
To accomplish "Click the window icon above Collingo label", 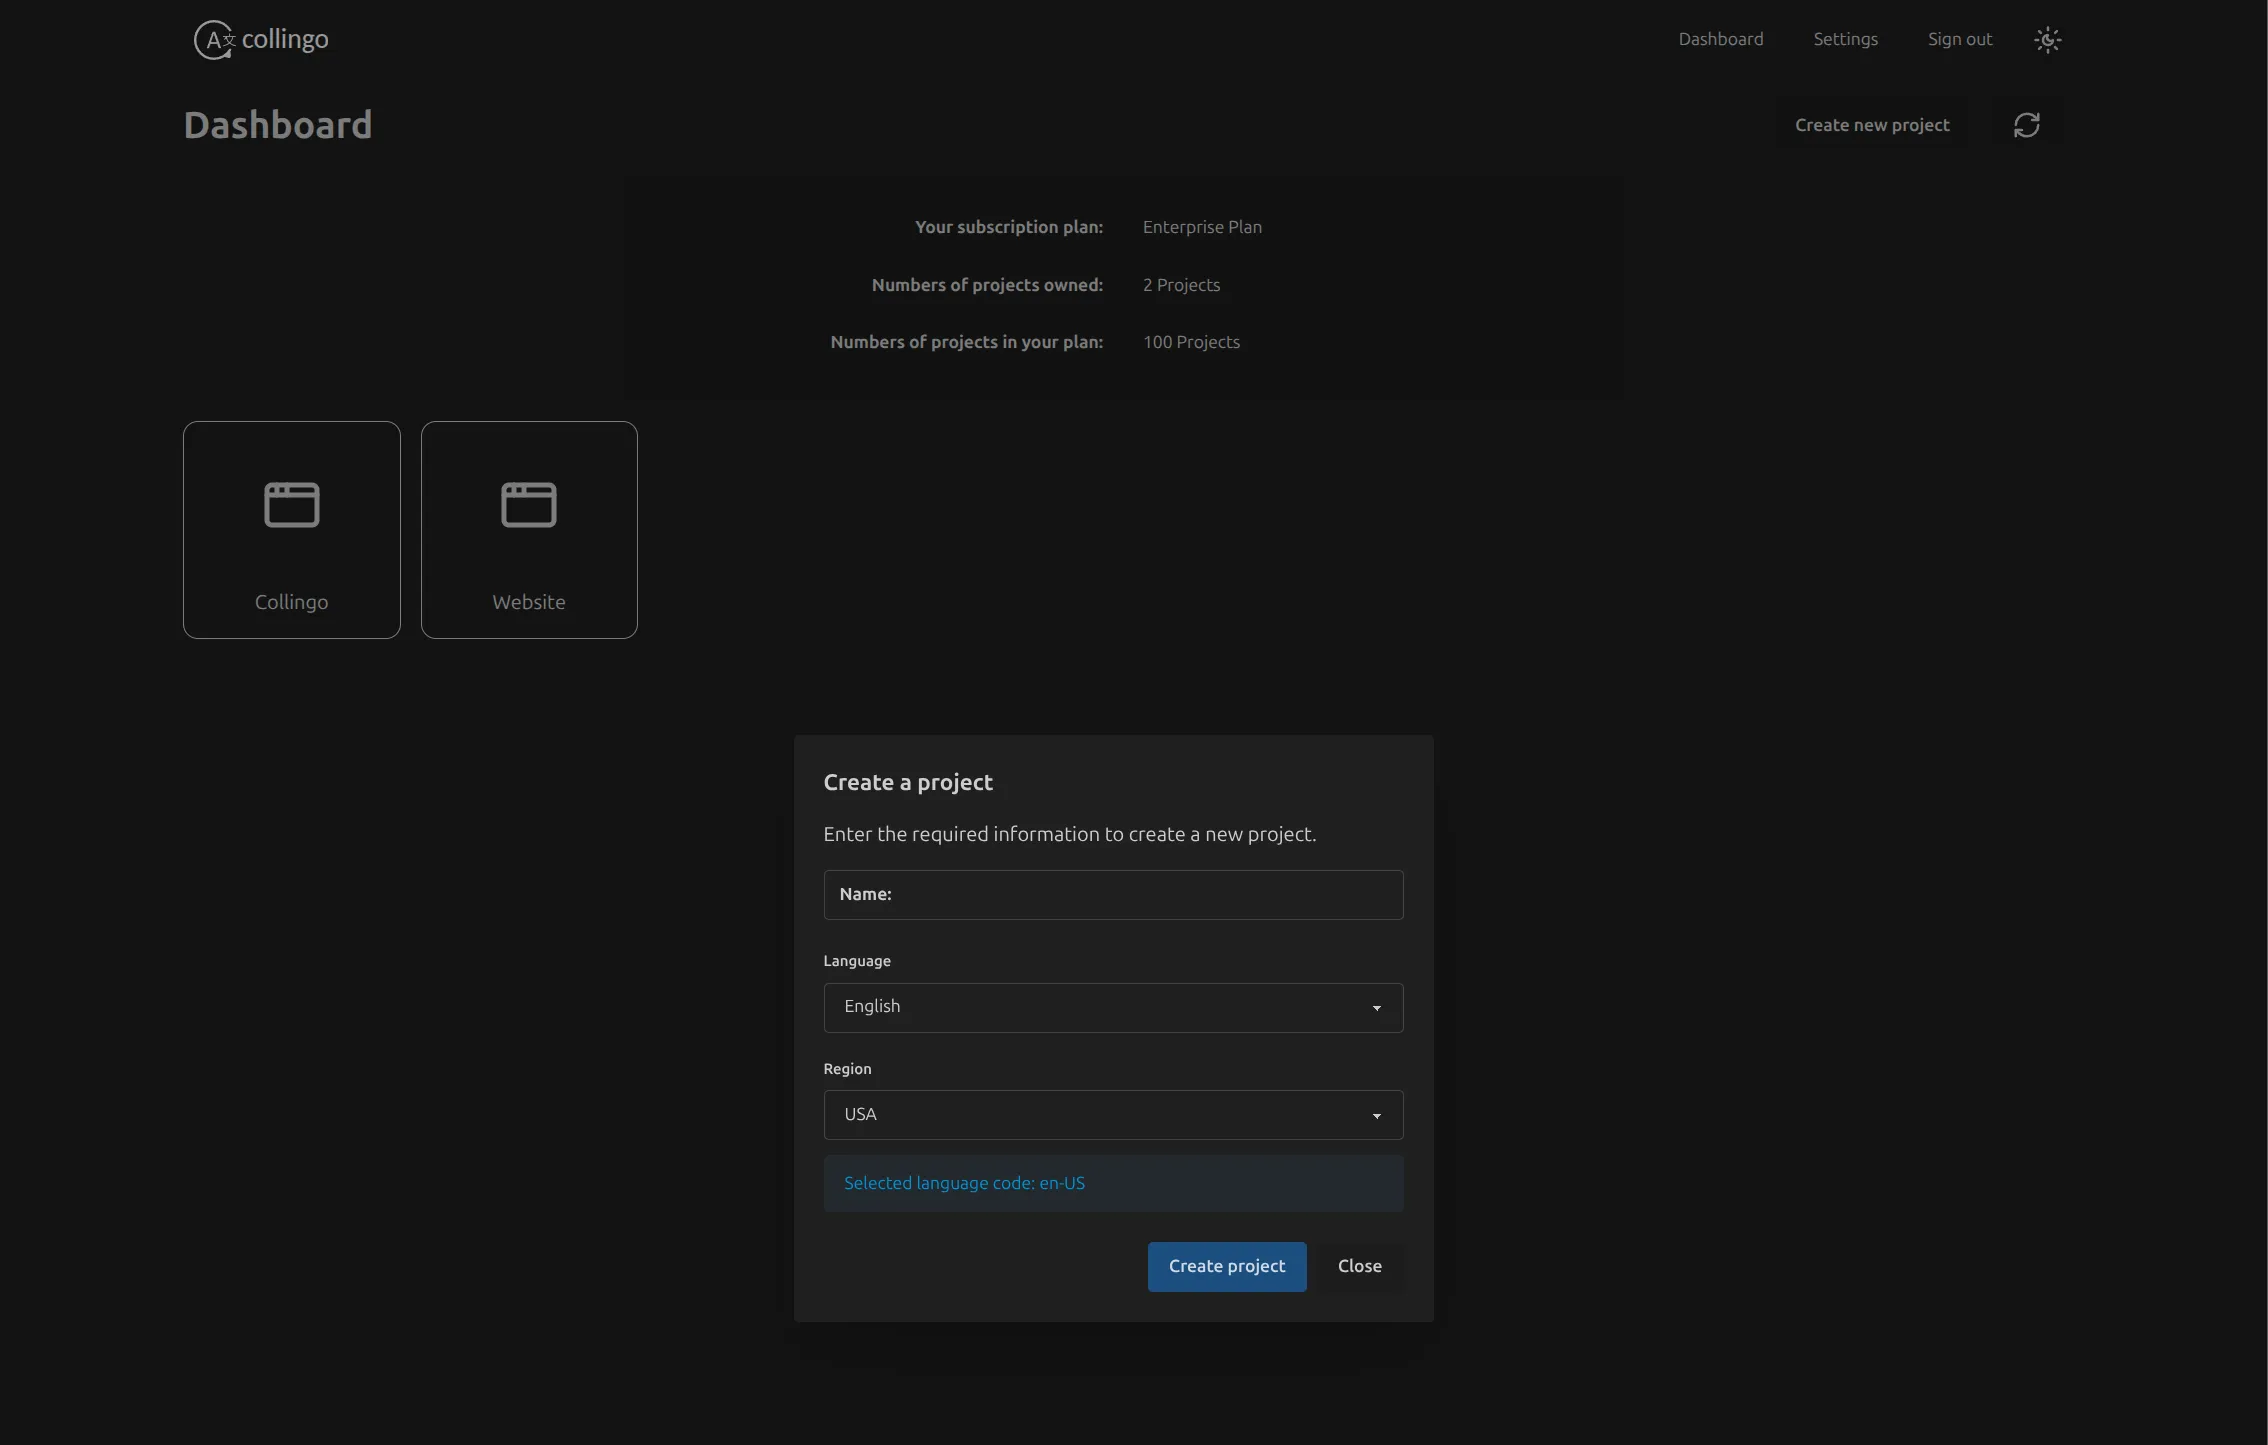I will point(291,504).
